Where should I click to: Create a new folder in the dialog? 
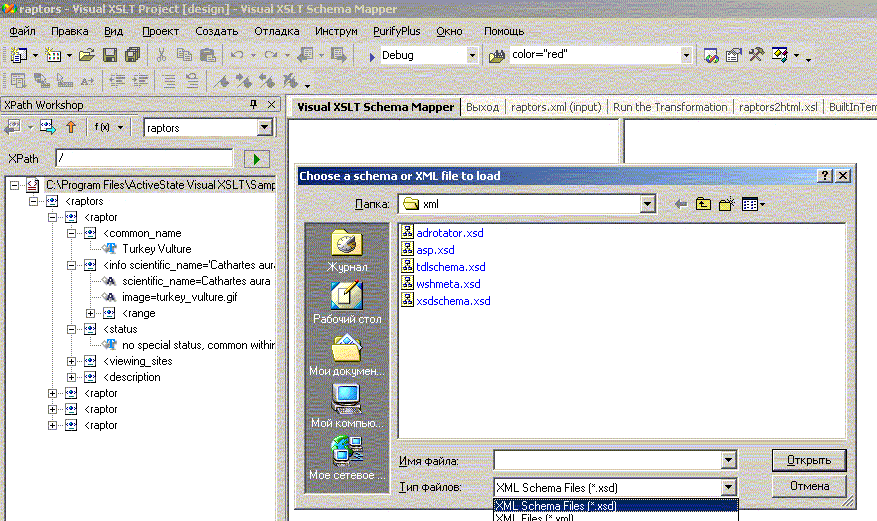tap(727, 205)
